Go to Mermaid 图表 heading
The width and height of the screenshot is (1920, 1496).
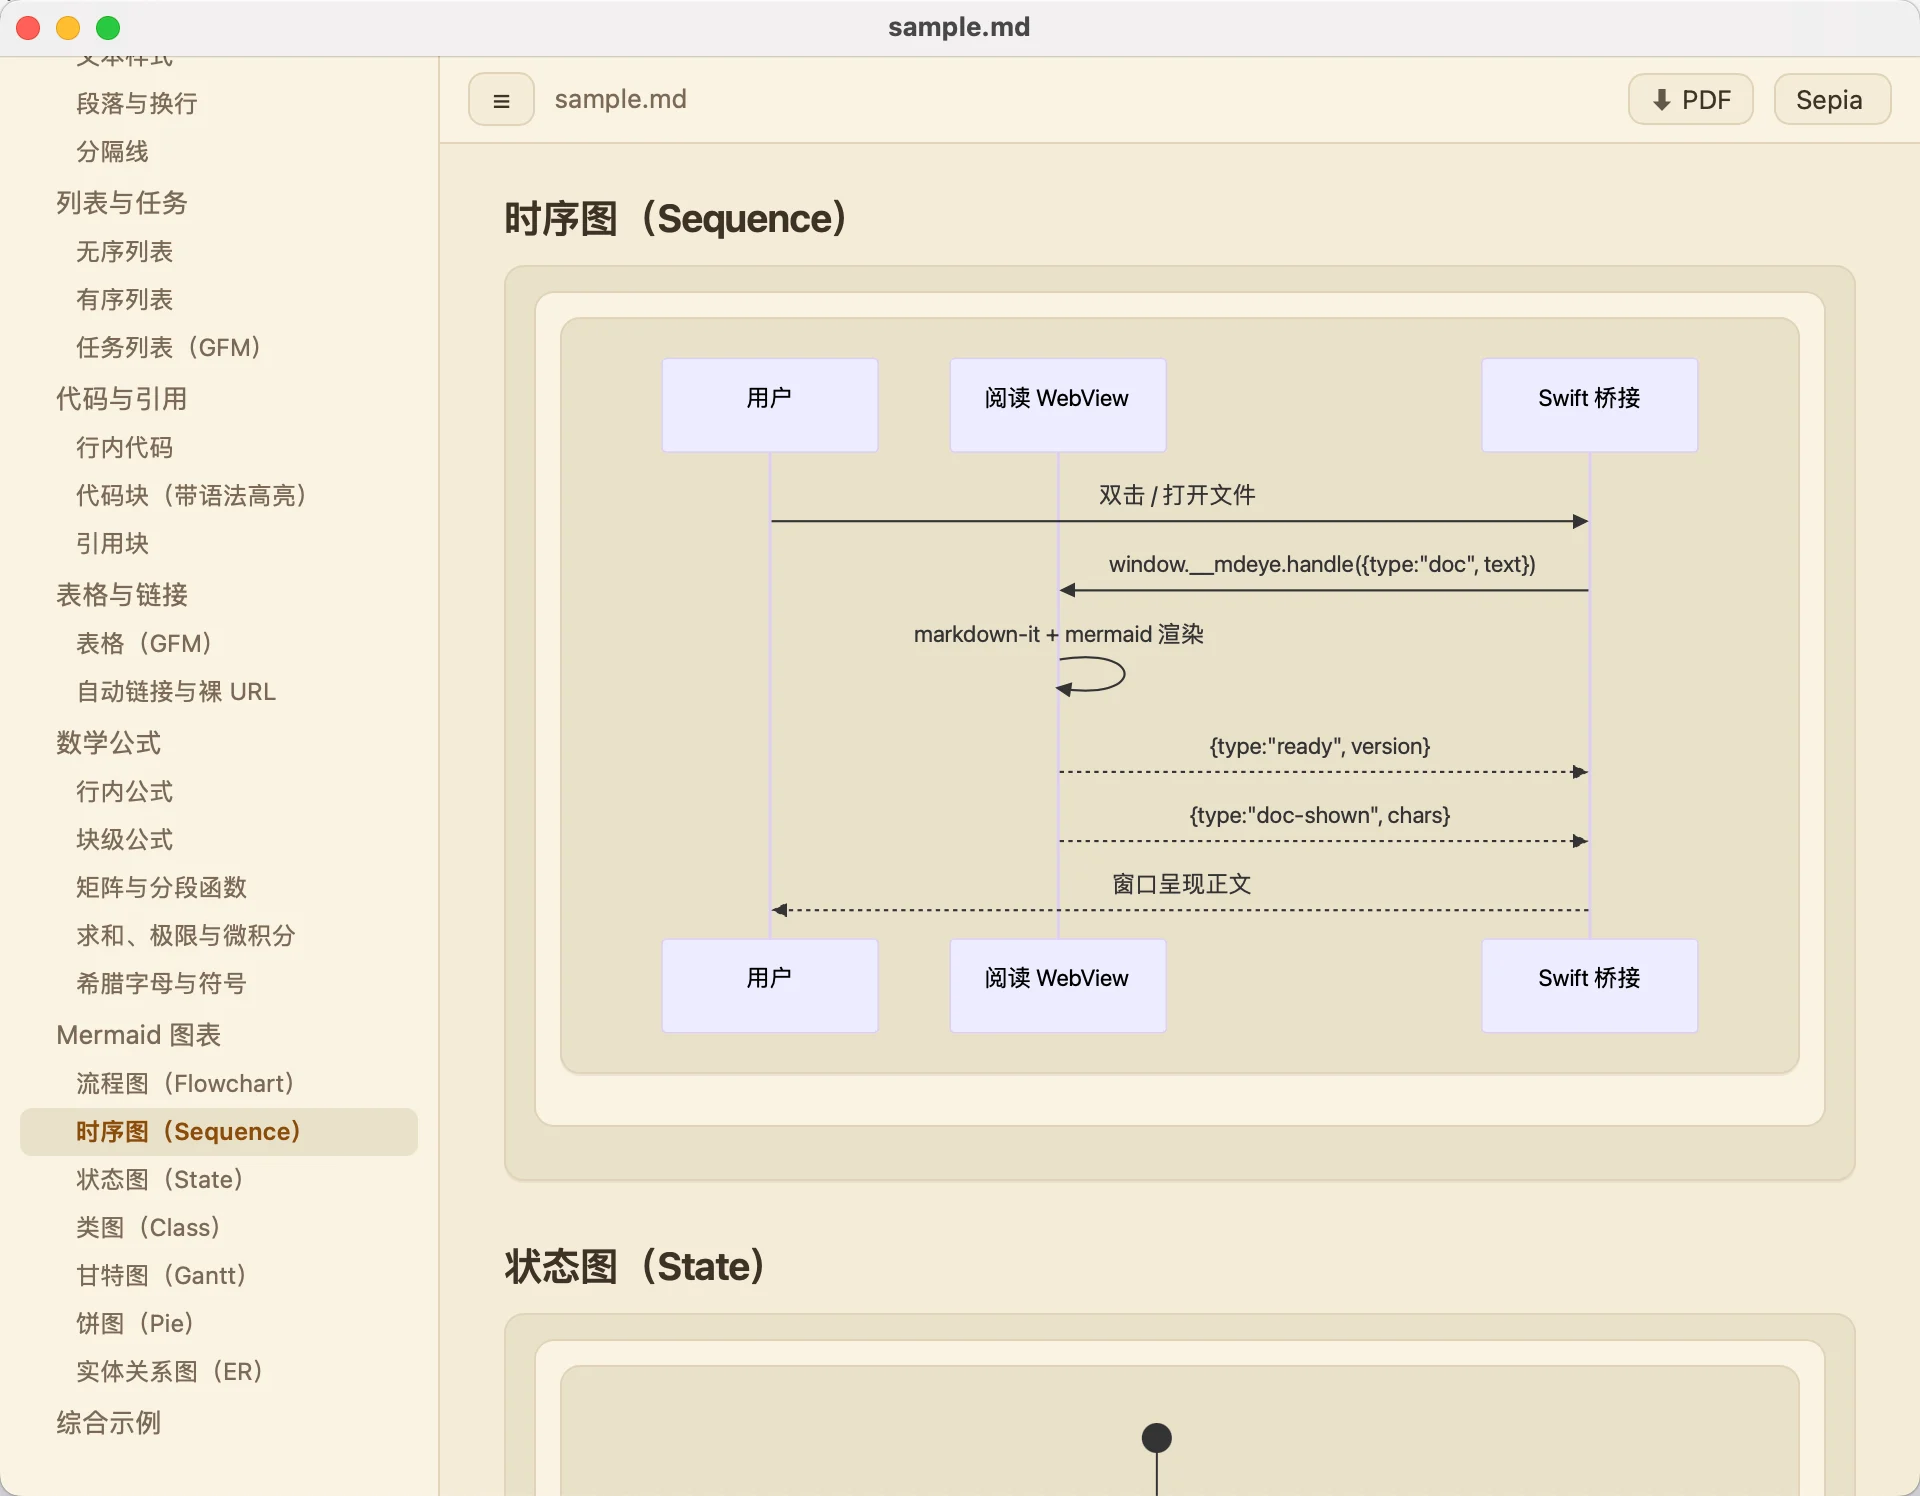[139, 1035]
